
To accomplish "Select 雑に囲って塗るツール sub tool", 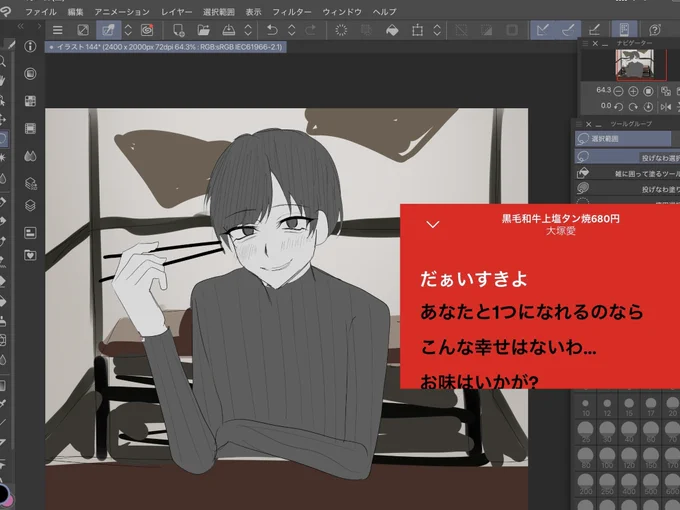I will click(627, 173).
